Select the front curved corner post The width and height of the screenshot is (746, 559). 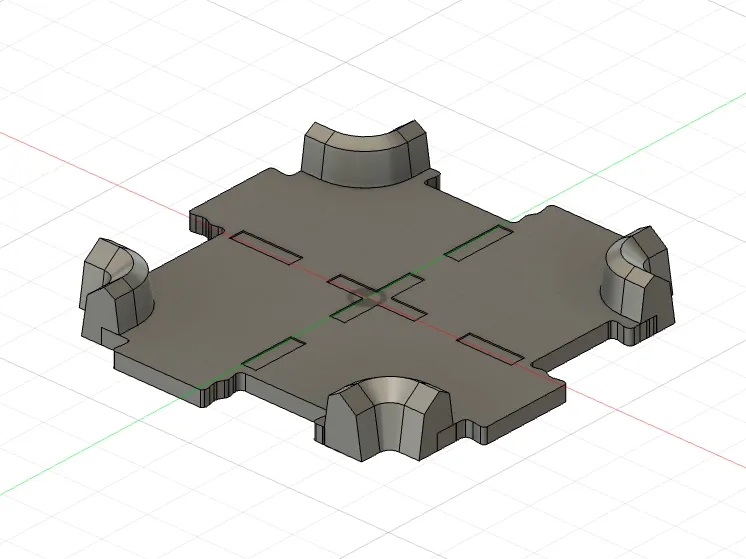388,419
